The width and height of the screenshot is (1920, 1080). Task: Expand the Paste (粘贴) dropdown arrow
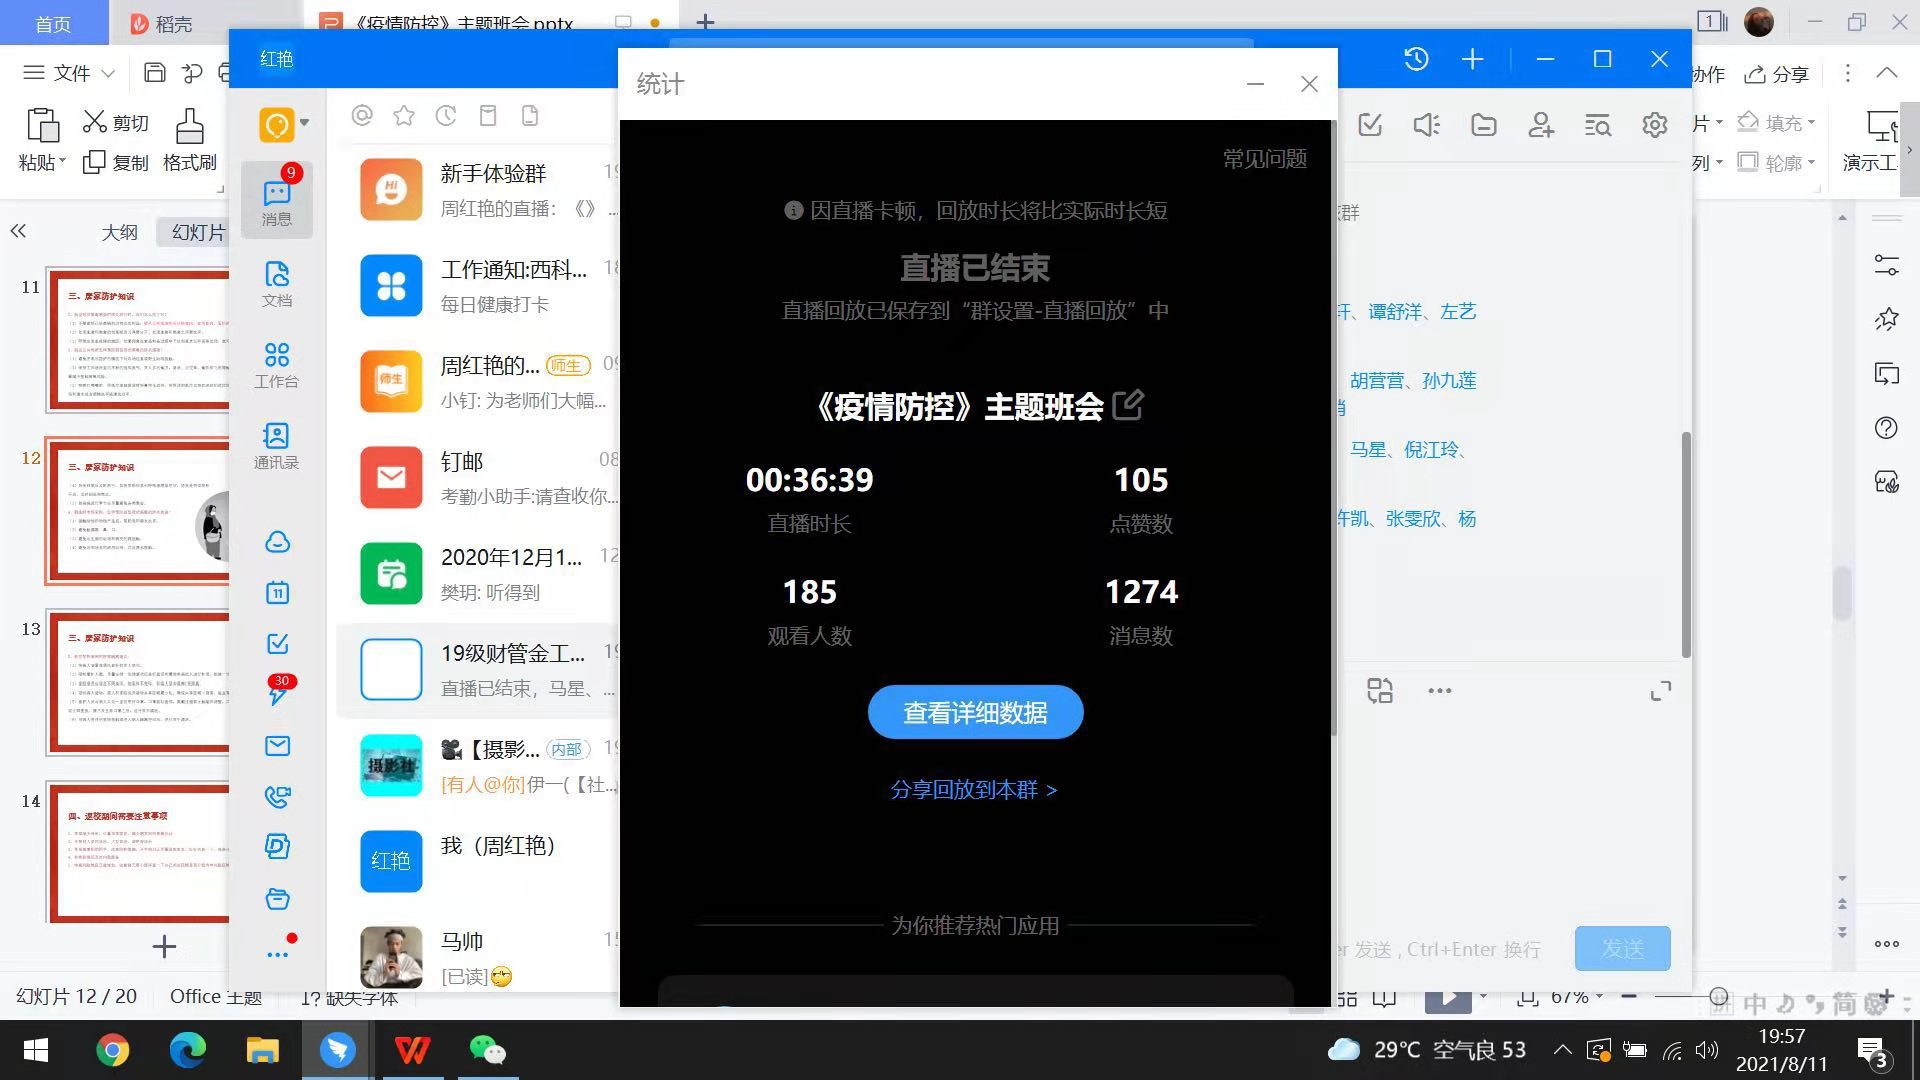(62, 162)
